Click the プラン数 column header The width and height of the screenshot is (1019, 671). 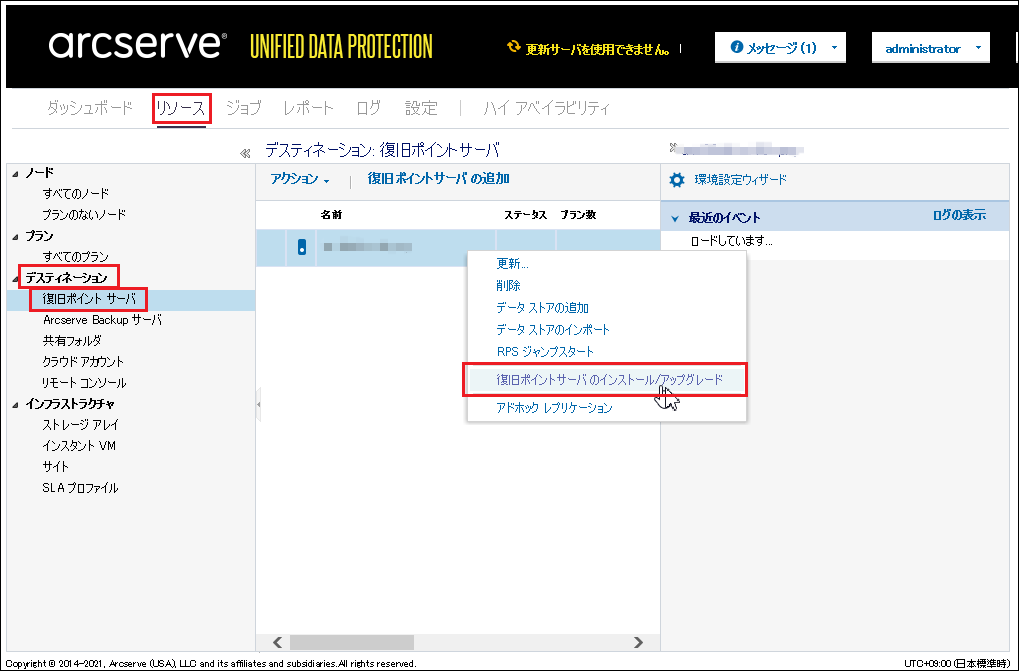tap(578, 215)
